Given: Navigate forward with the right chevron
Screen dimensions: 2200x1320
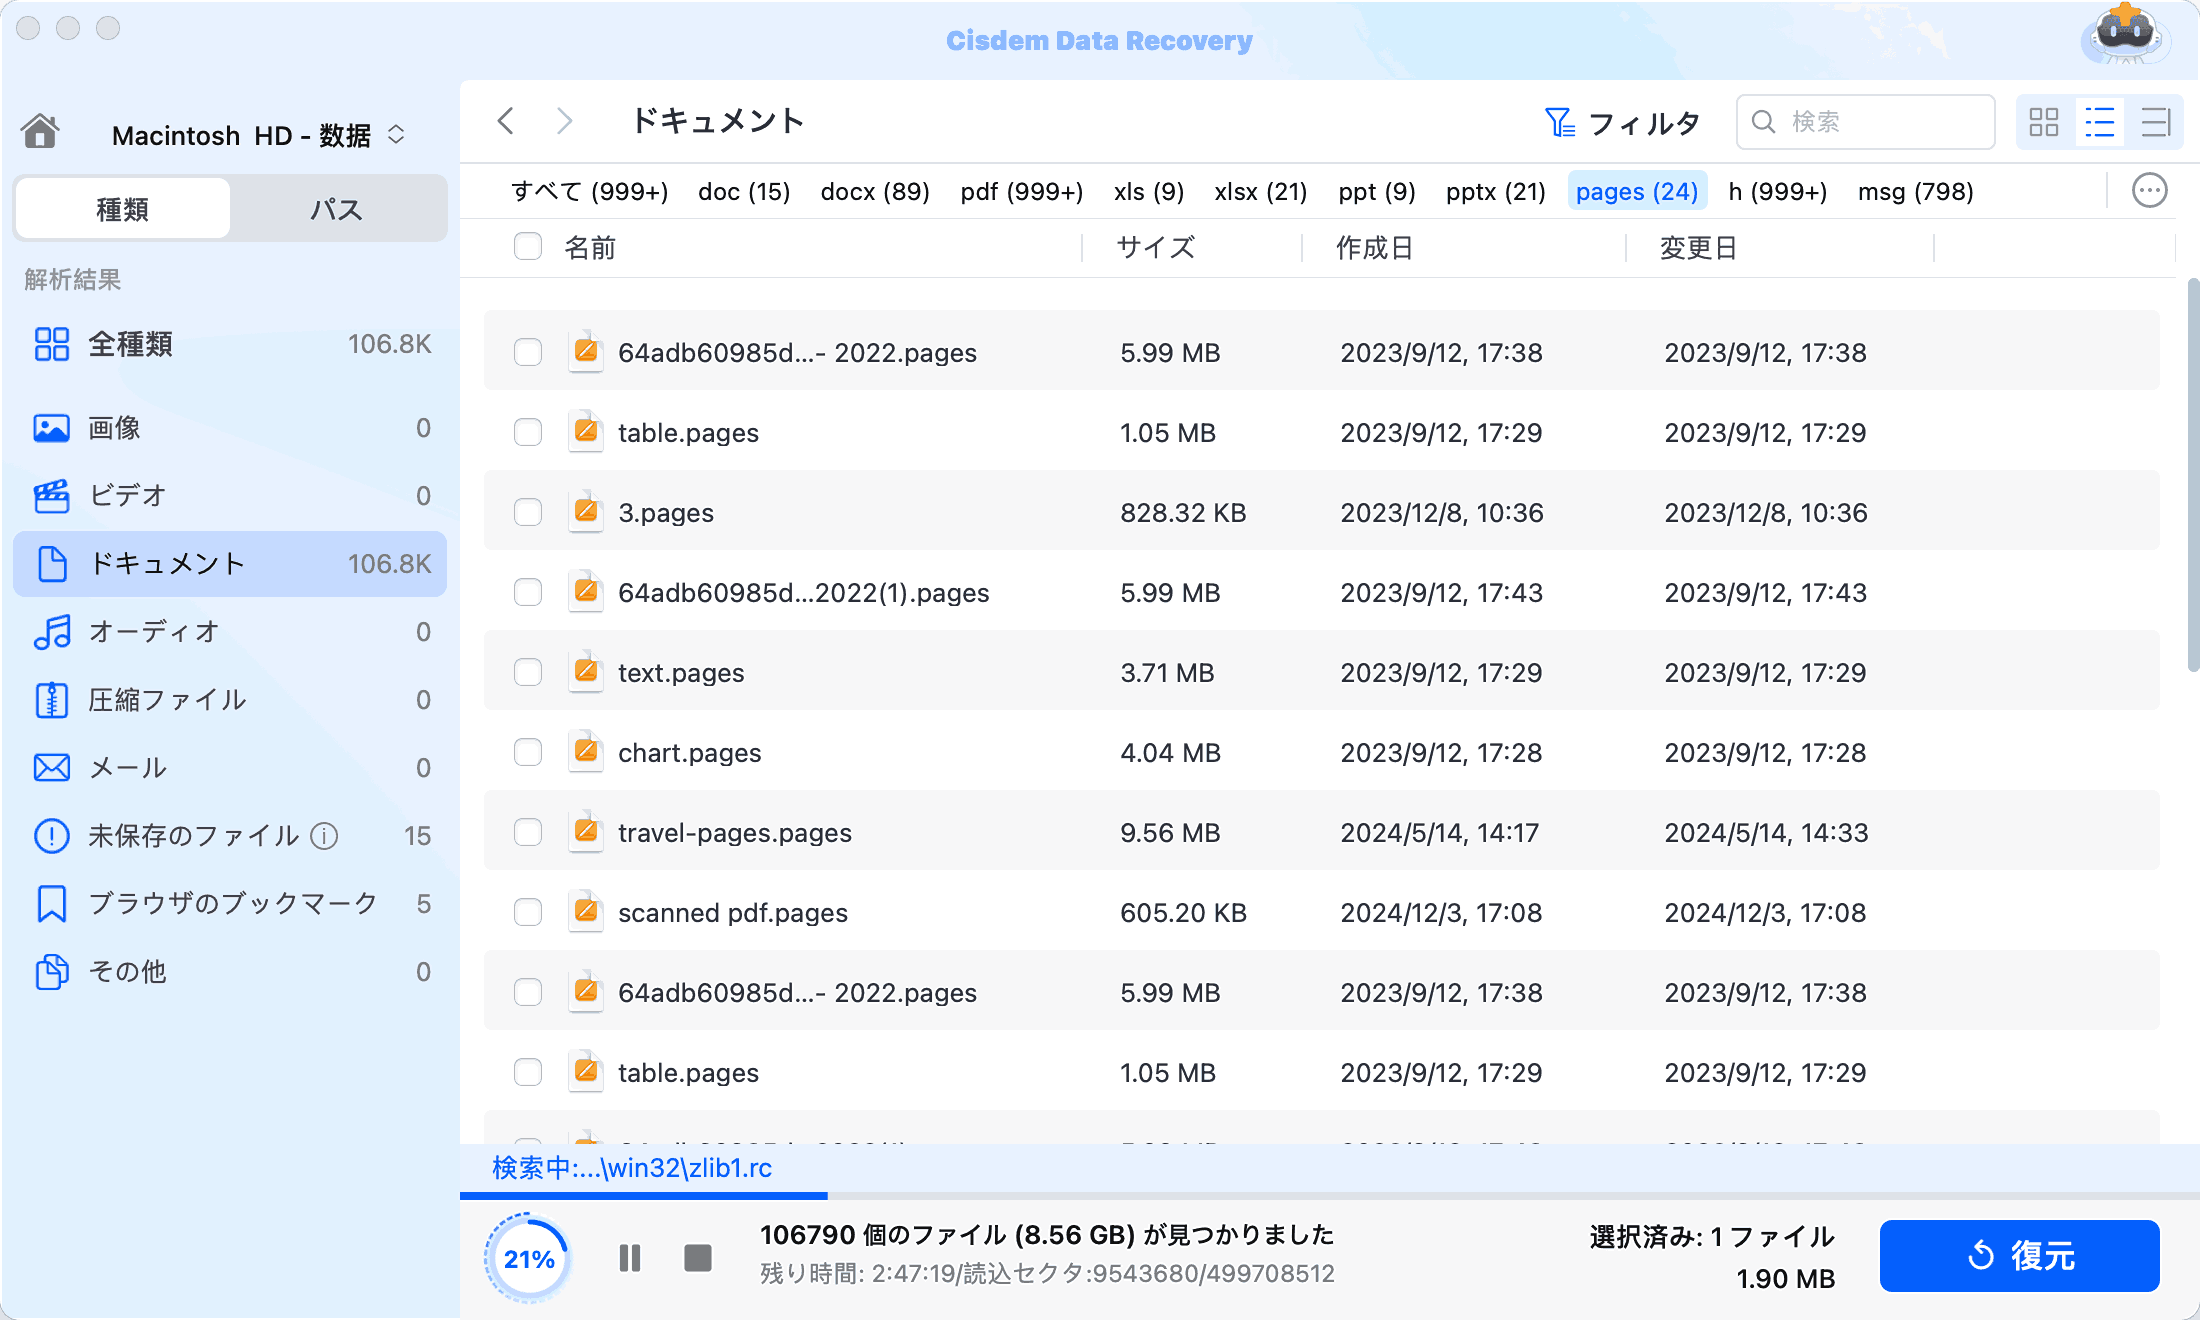Looking at the screenshot, I should 565,121.
